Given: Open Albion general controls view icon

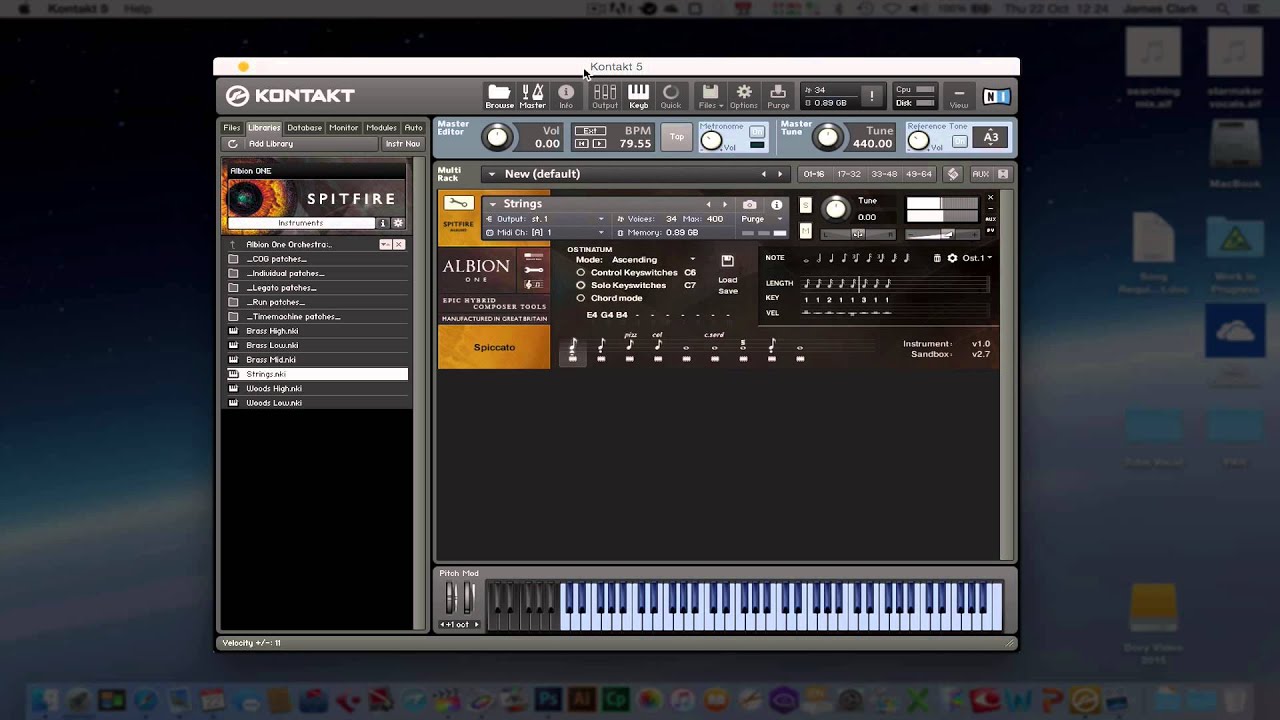Looking at the screenshot, I should point(534,255).
